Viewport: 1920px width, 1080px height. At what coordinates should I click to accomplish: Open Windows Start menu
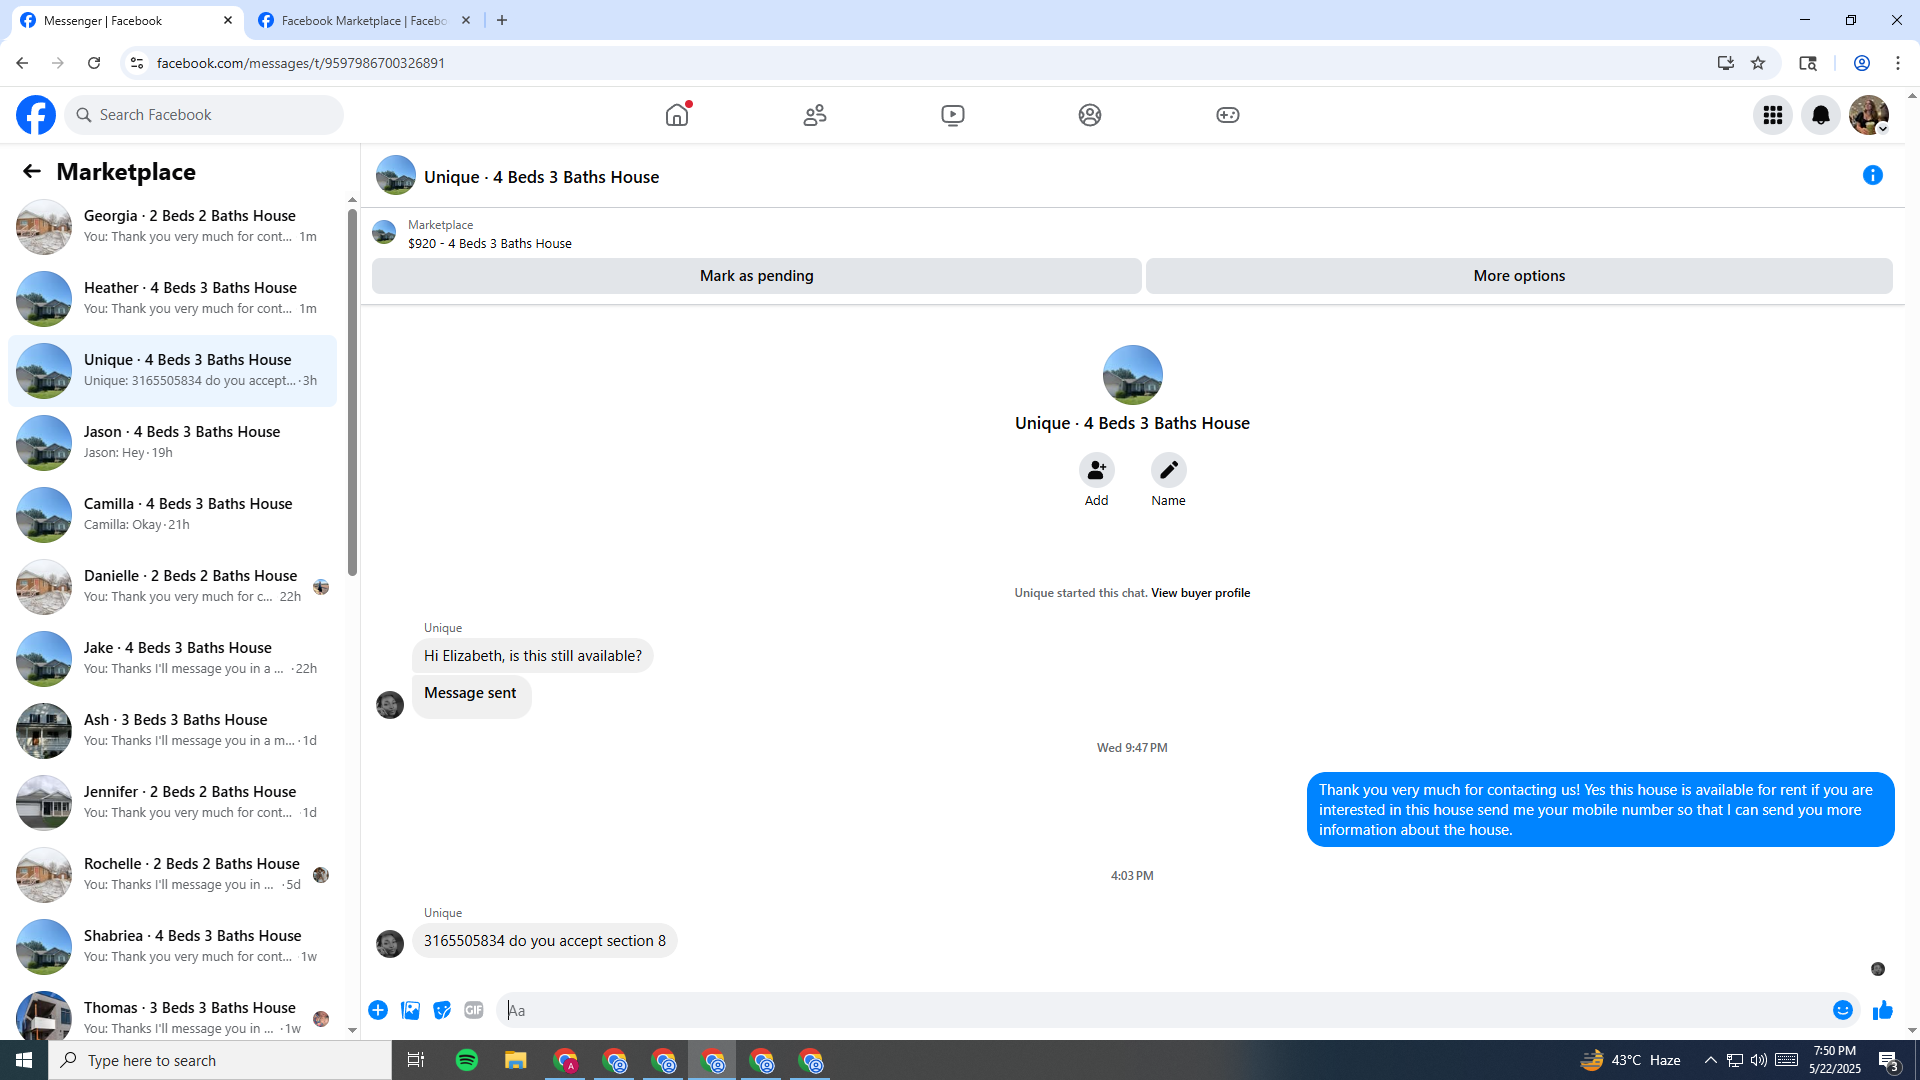24,1060
